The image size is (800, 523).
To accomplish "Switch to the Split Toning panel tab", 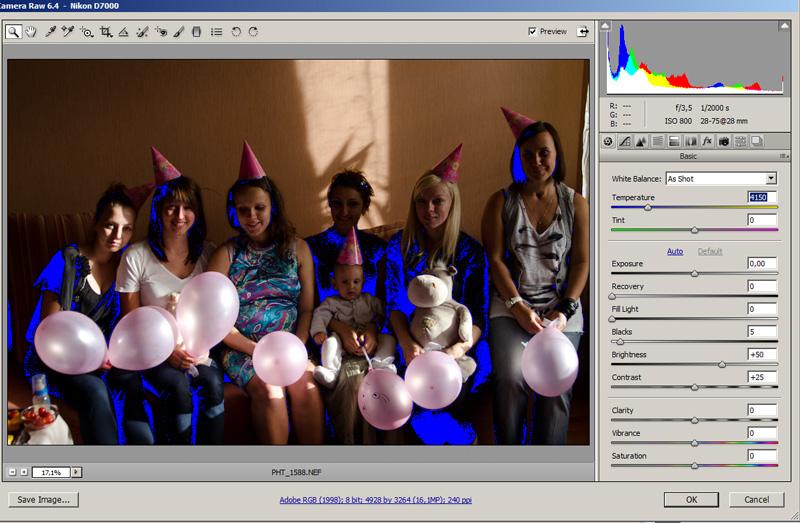I will 674,141.
